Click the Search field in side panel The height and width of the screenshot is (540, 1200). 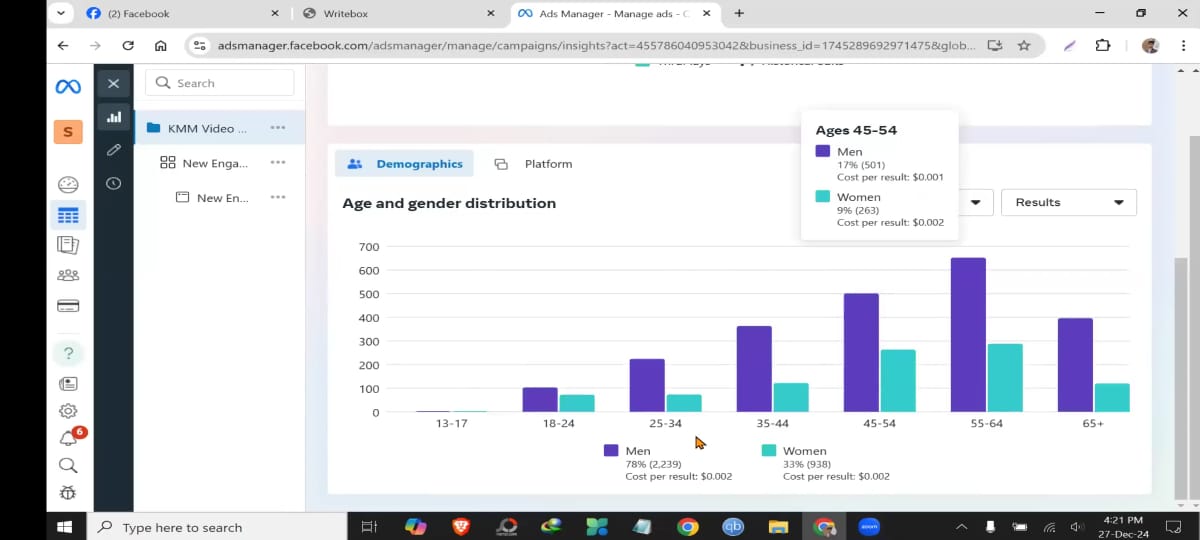tap(220, 83)
